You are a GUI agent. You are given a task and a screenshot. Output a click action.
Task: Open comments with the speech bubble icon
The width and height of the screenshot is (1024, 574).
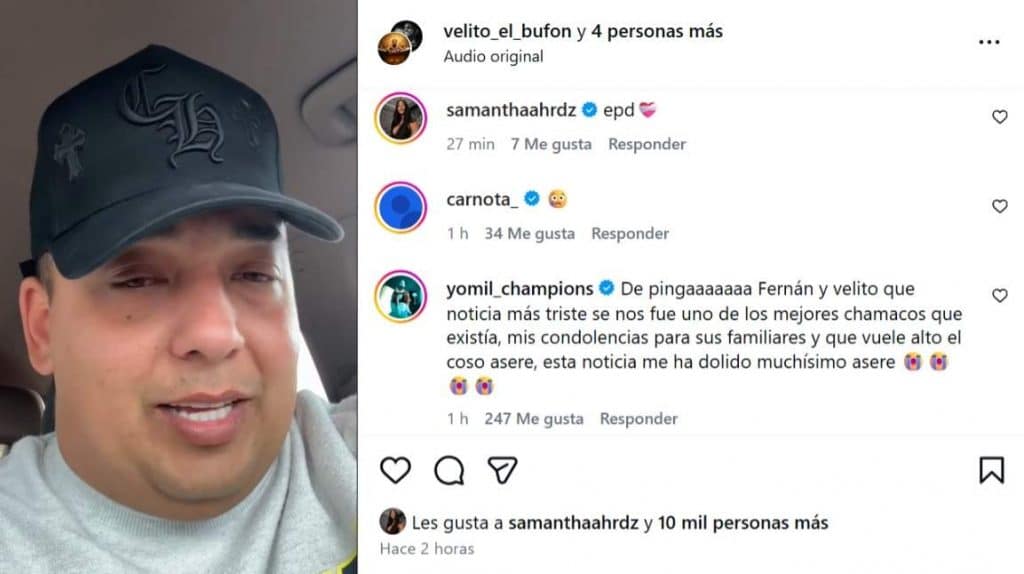point(449,470)
